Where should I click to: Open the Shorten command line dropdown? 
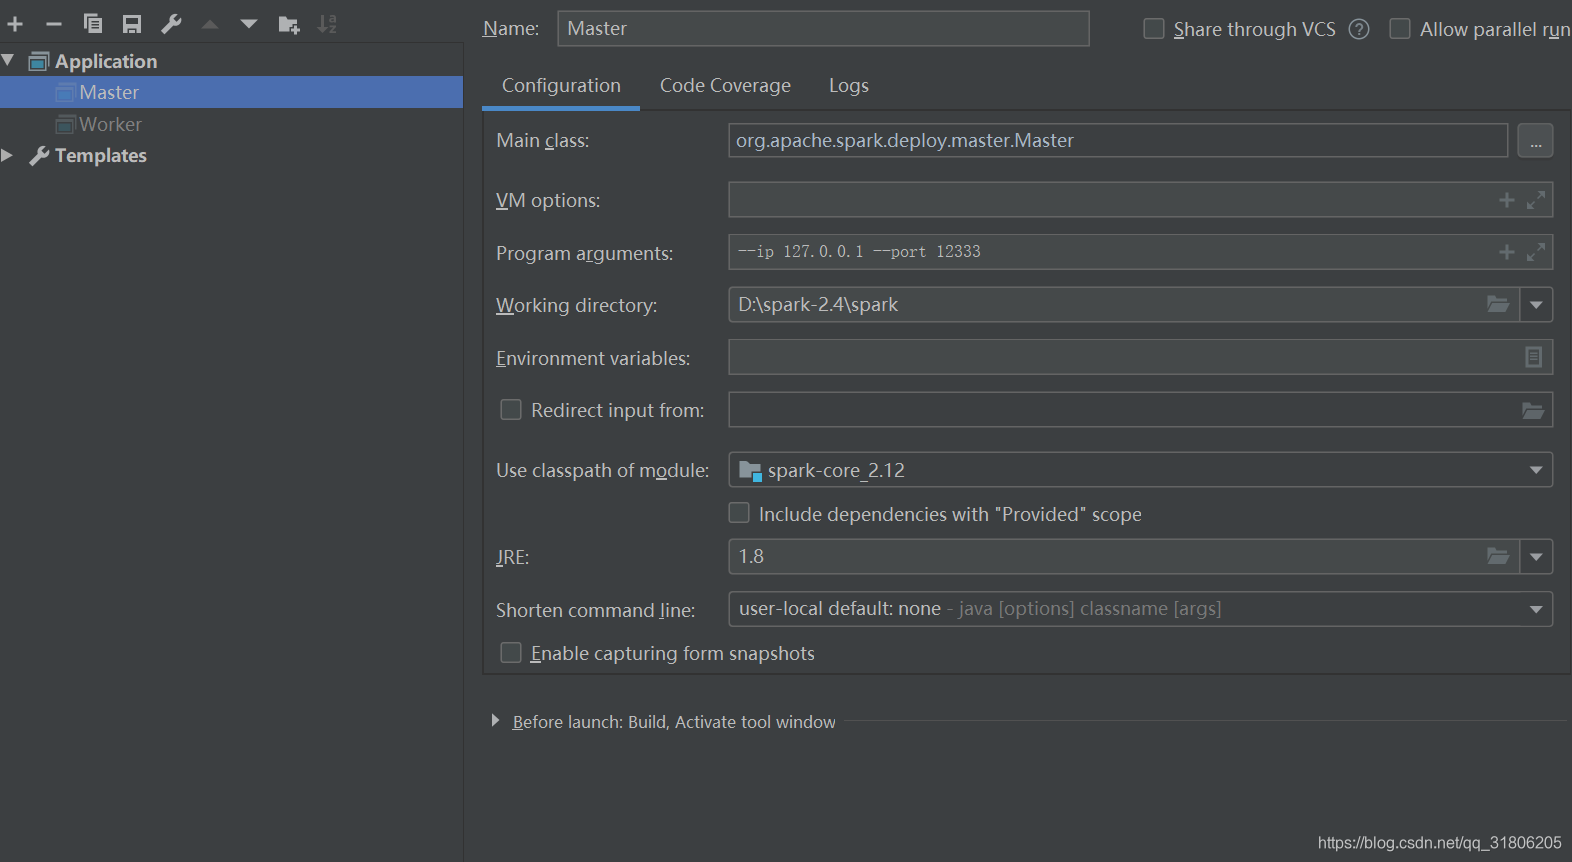(x=1536, y=609)
